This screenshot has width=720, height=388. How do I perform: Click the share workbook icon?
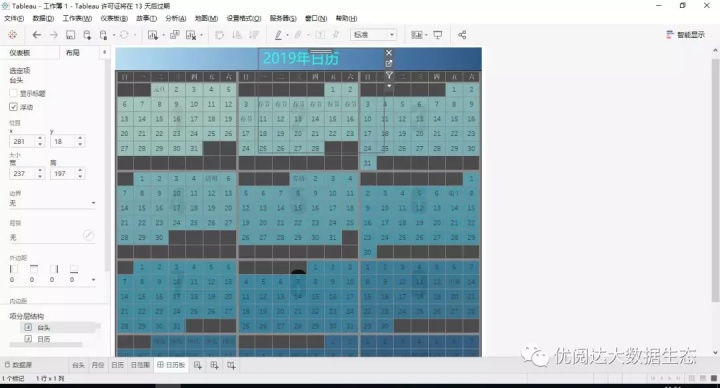click(x=462, y=35)
